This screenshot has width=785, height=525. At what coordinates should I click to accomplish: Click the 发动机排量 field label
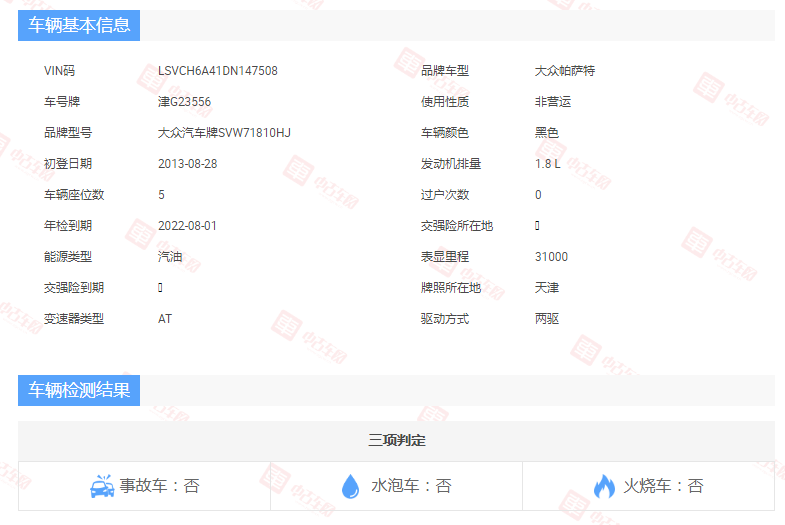coord(451,164)
